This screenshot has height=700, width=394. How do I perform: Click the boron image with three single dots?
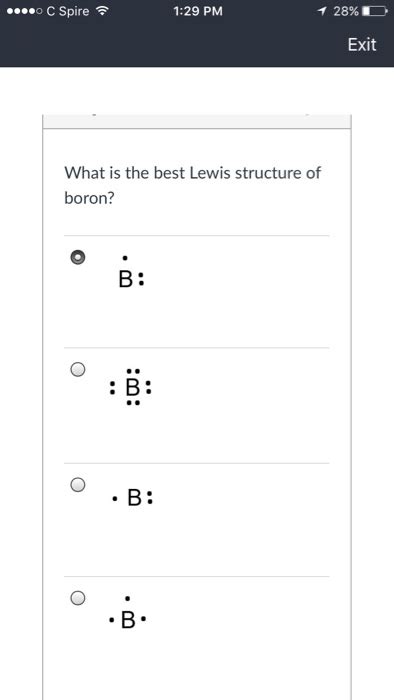pyautogui.click(x=128, y=612)
